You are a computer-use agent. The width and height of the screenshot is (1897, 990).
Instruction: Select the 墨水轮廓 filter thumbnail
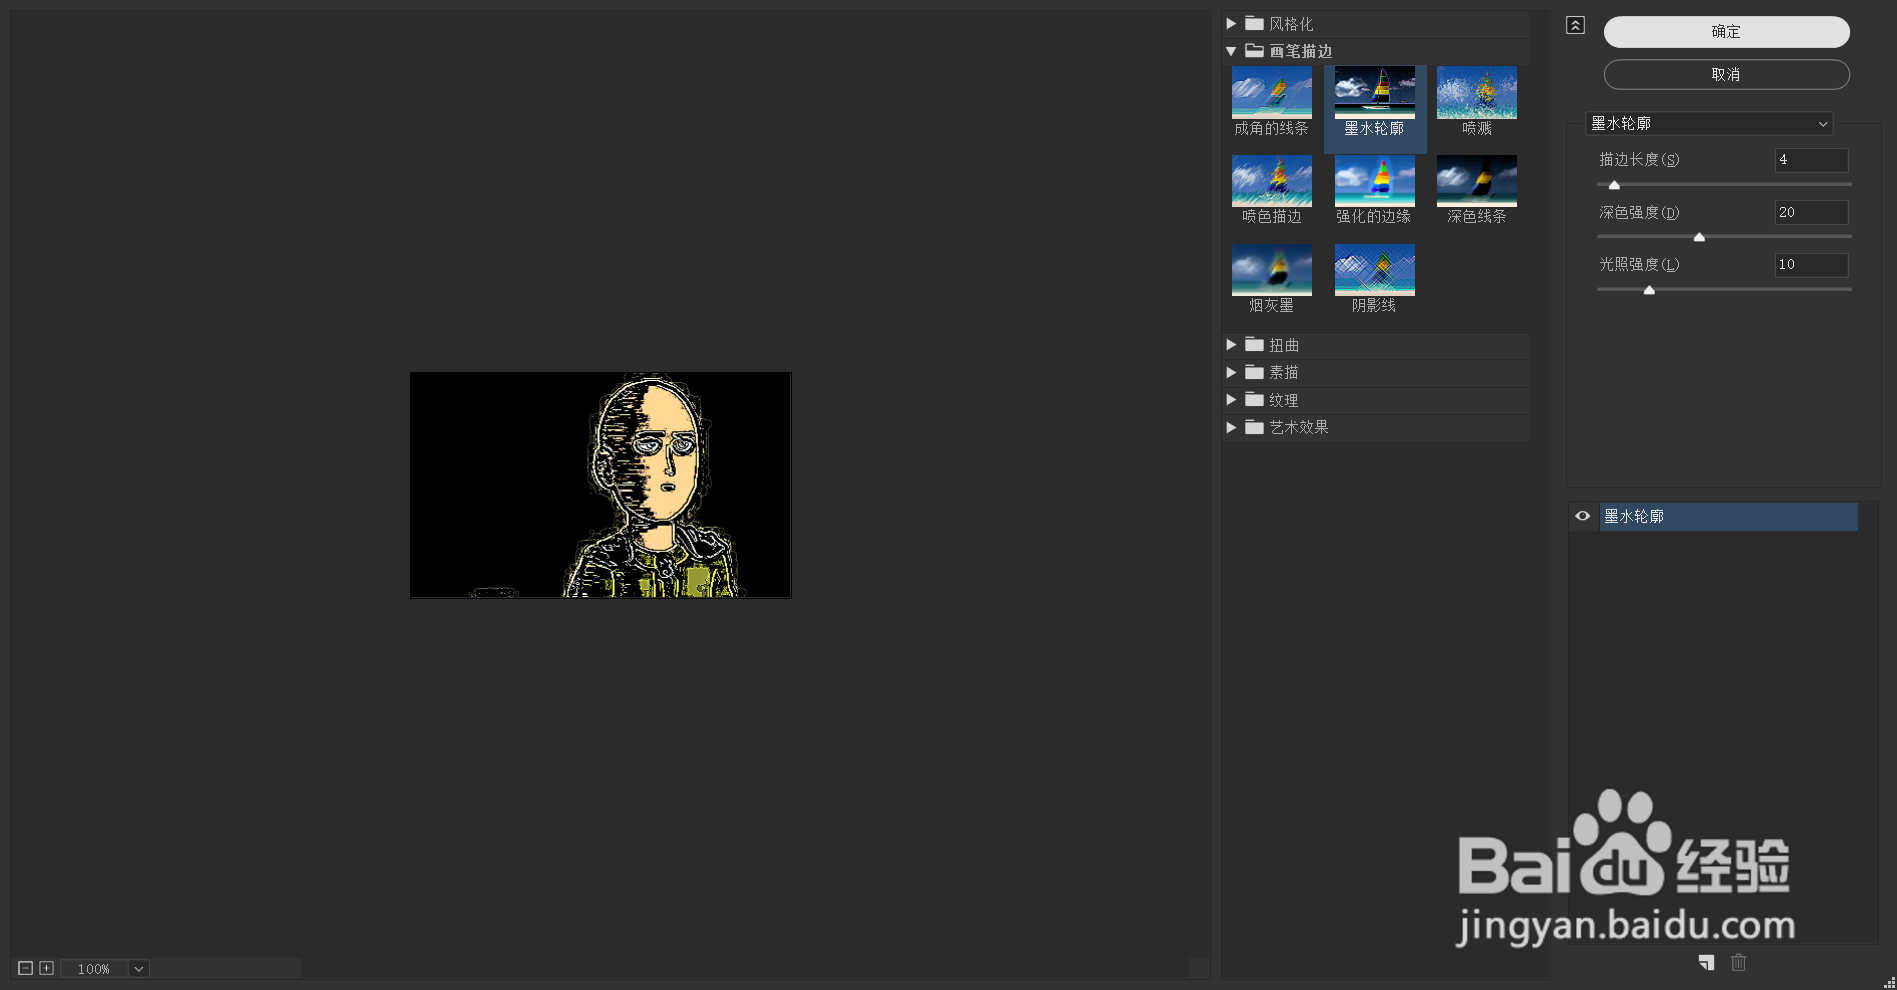click(x=1374, y=92)
